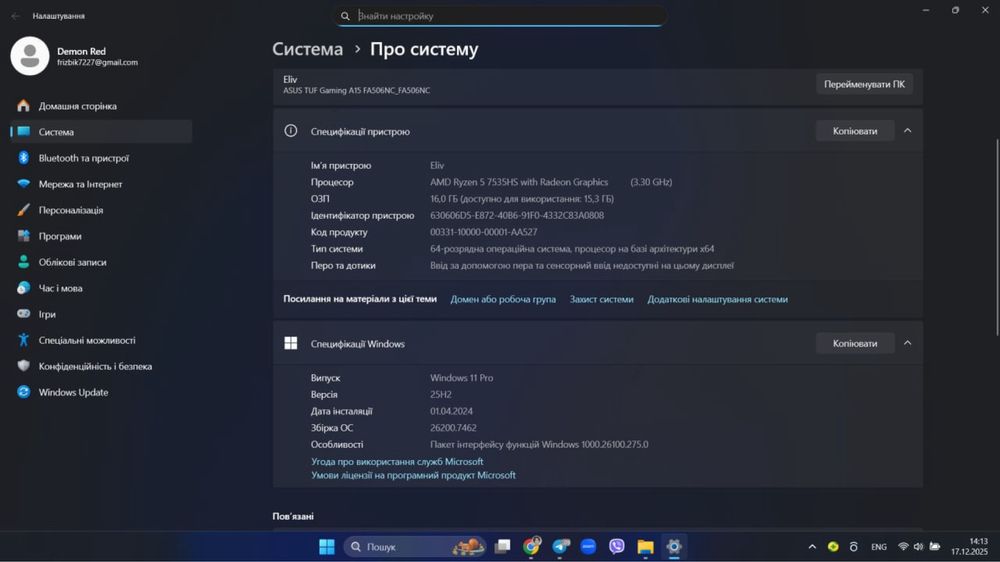1000x562 pixels.
Task: Open File Explorer from the taskbar
Action: click(645, 547)
